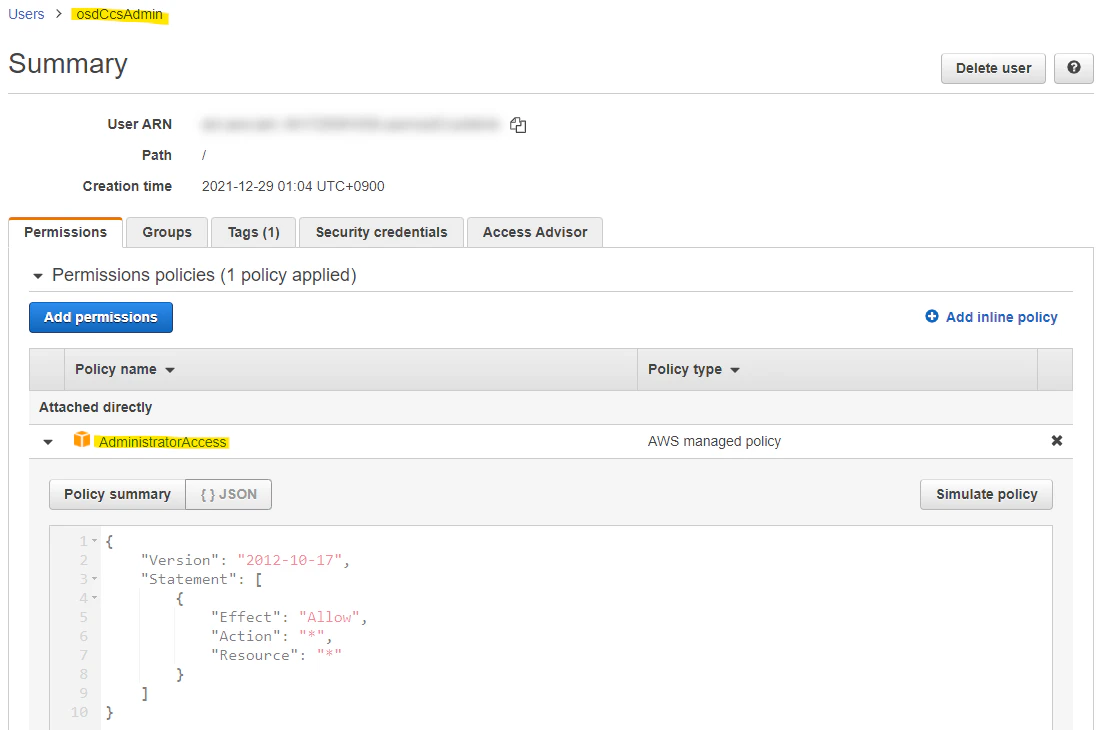This screenshot has width=1112, height=730.
Task: Collapse the Permissions policies section
Action: (x=38, y=276)
